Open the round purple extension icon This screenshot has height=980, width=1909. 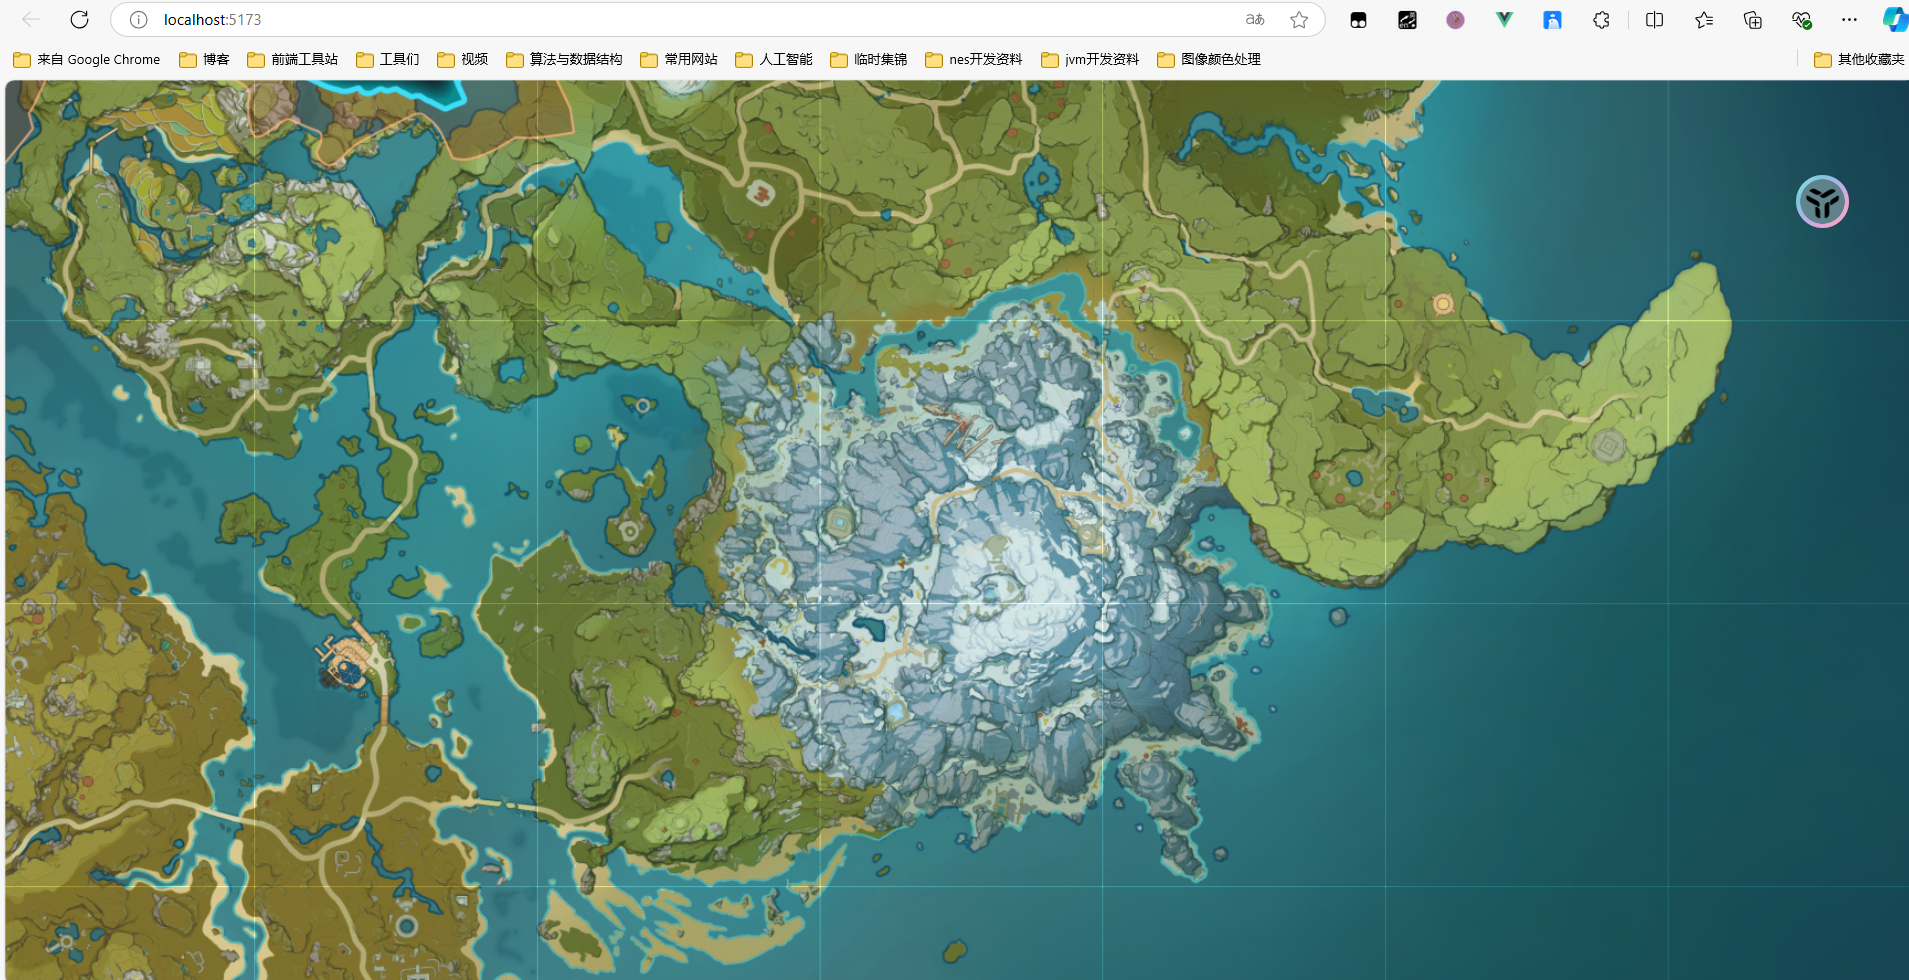[1455, 20]
